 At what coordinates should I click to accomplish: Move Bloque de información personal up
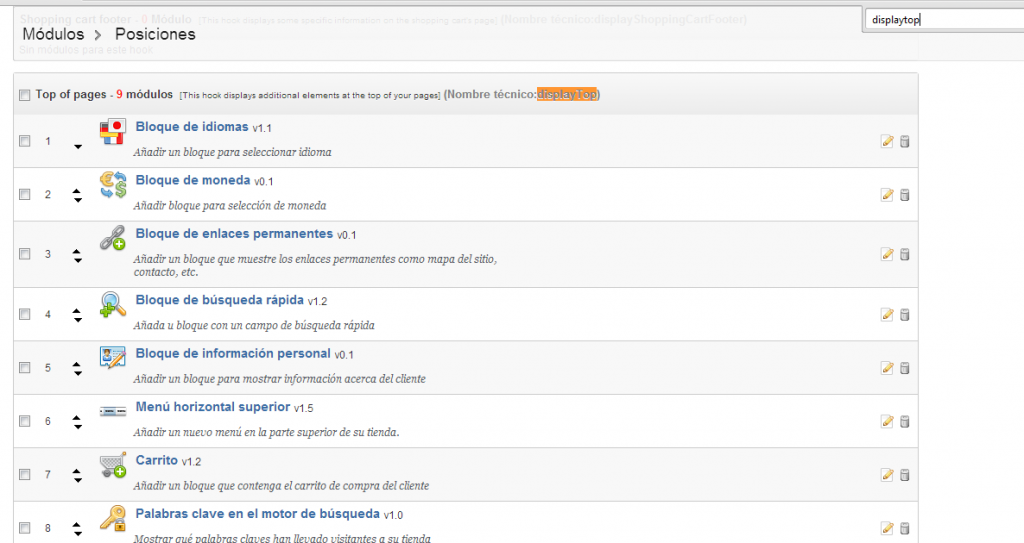(78, 365)
